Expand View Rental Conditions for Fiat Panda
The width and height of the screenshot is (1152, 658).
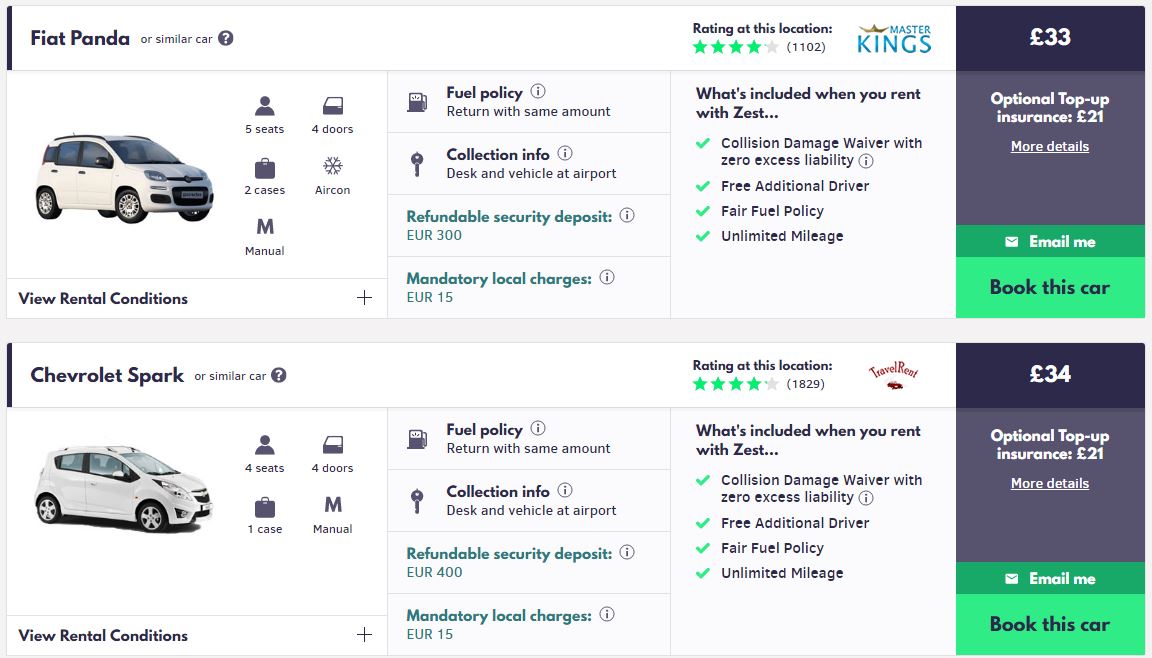364,298
